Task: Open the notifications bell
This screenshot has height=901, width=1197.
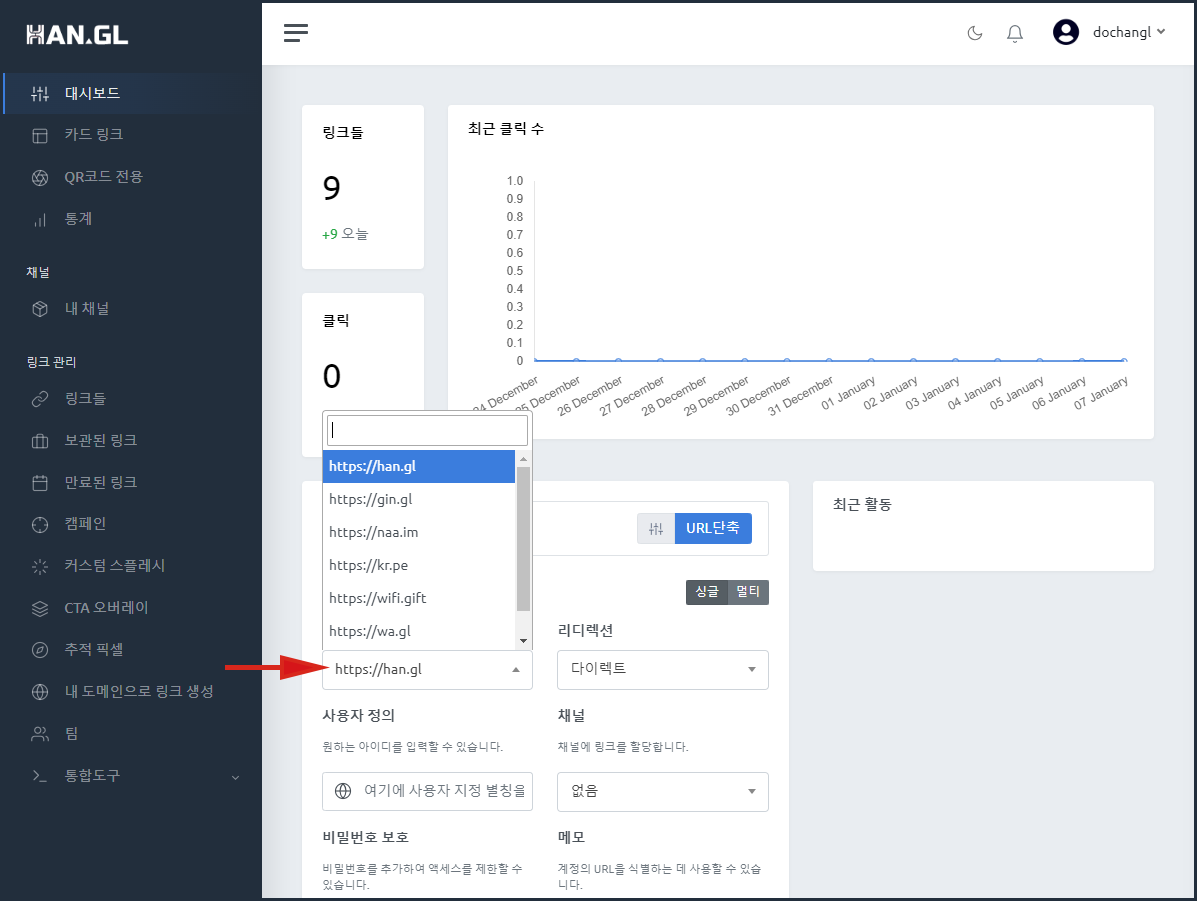Action: 1015,33
